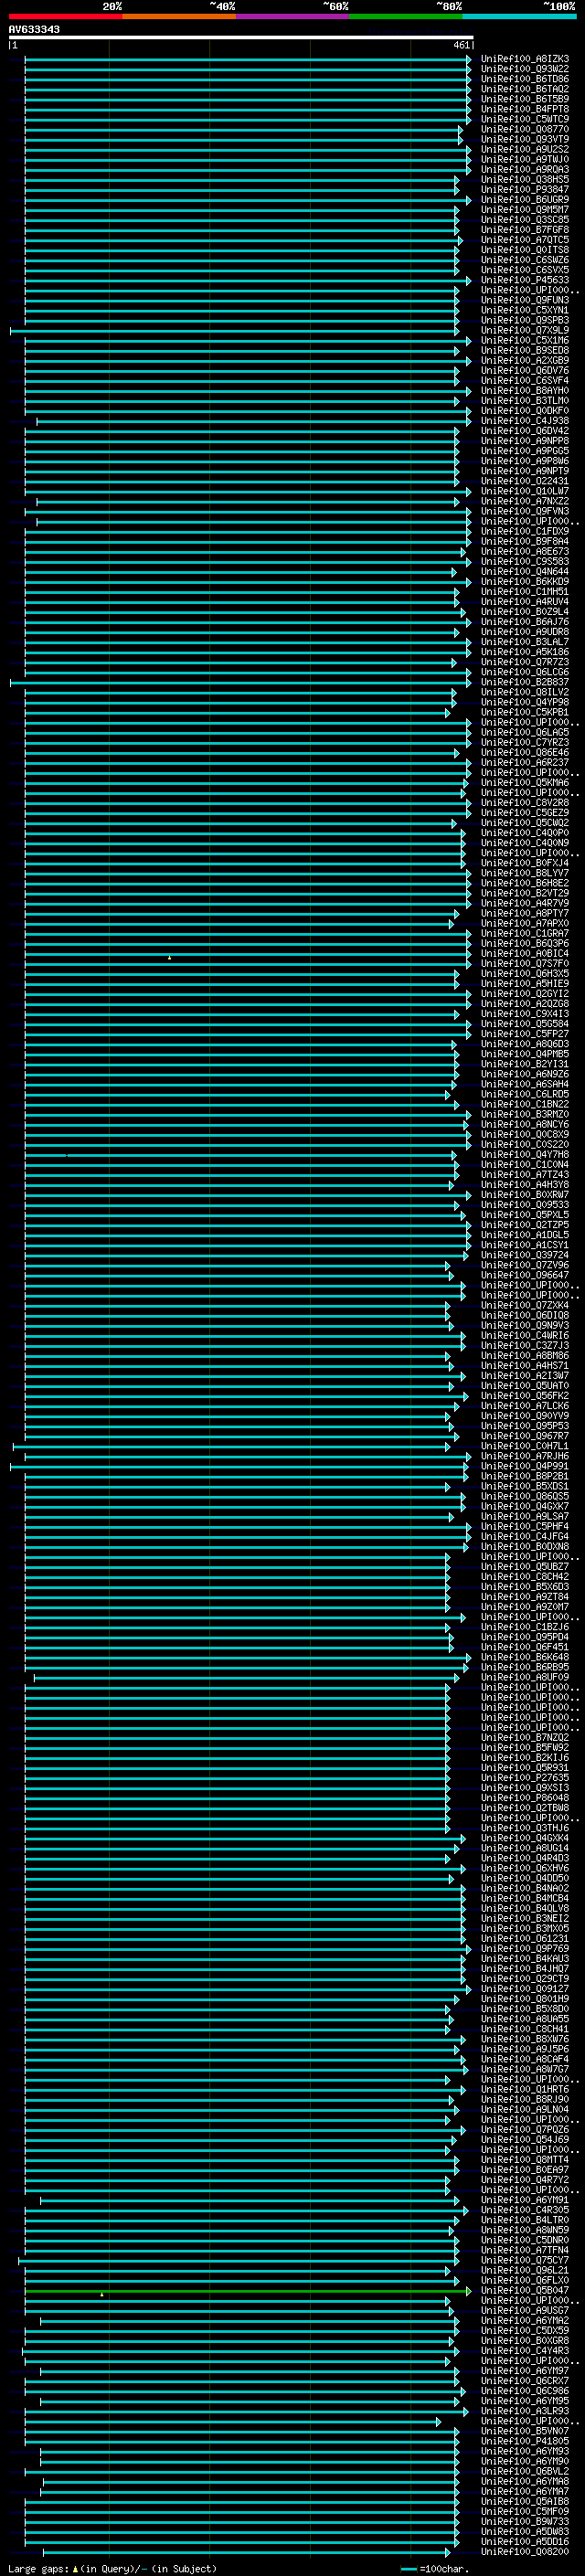The height and width of the screenshot is (2576, 585).
Task: Open hit UniRef100_A9U2S2
Action: point(525,149)
